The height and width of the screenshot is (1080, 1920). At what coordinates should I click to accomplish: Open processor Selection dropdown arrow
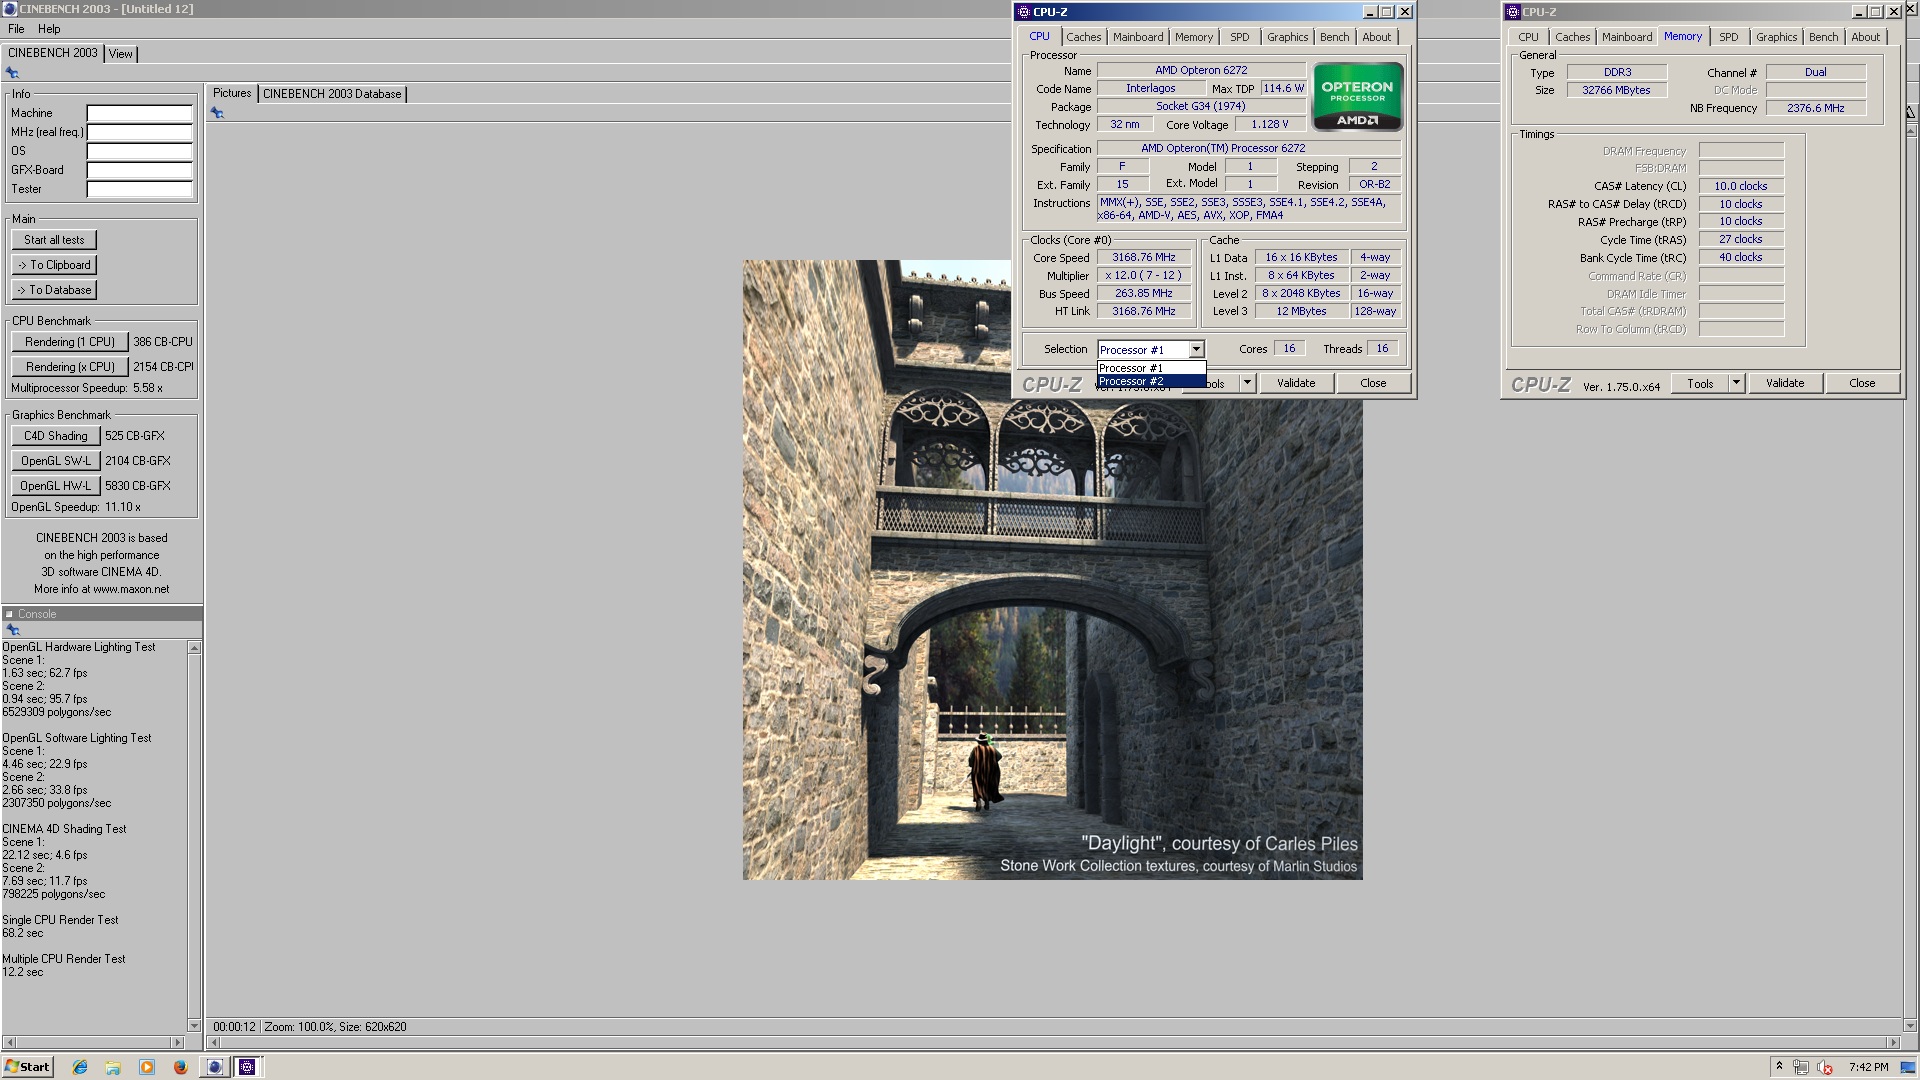tap(1196, 349)
